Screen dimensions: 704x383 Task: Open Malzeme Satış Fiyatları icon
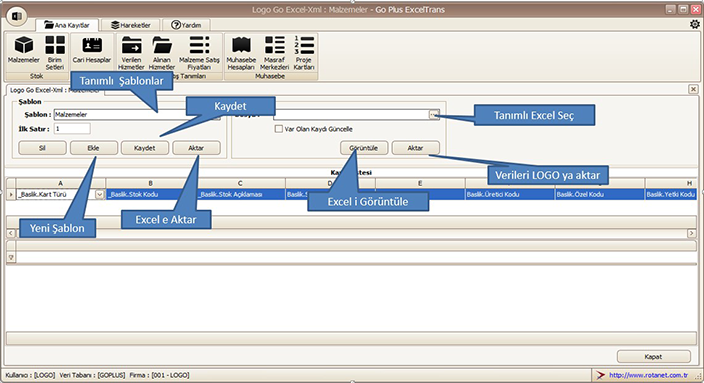click(199, 53)
